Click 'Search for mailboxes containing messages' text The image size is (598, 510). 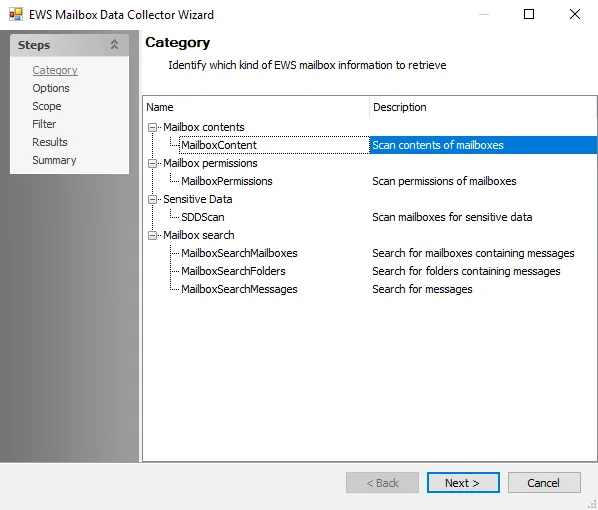(x=473, y=253)
